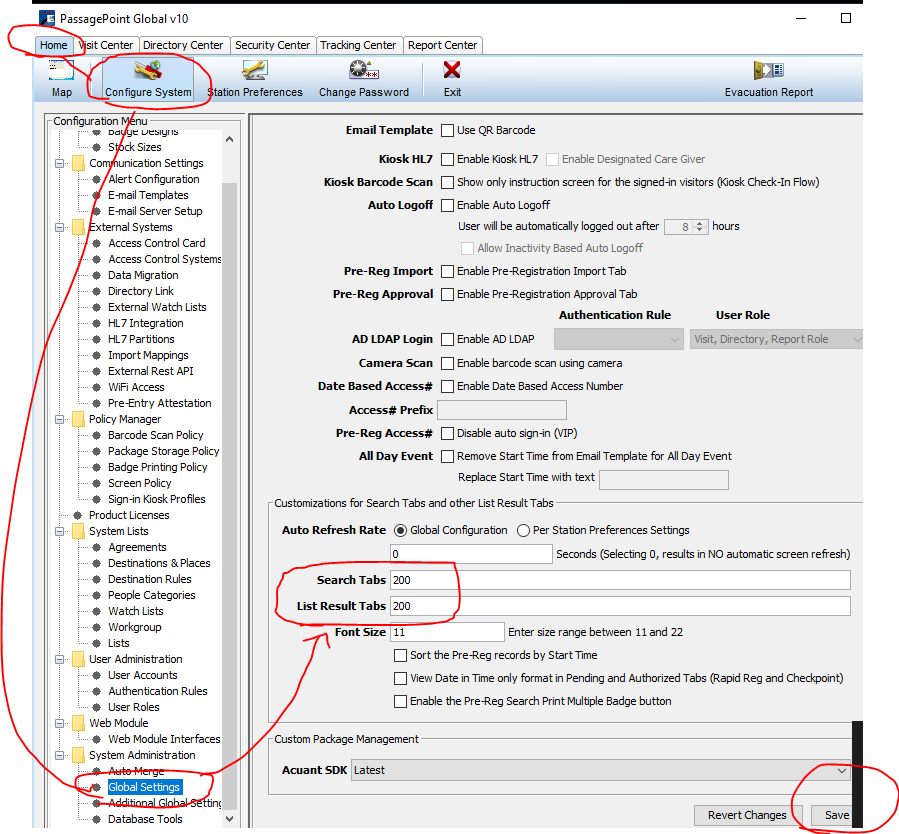
Task: Tick the Enable AD LDAP checkbox
Action: 447,339
